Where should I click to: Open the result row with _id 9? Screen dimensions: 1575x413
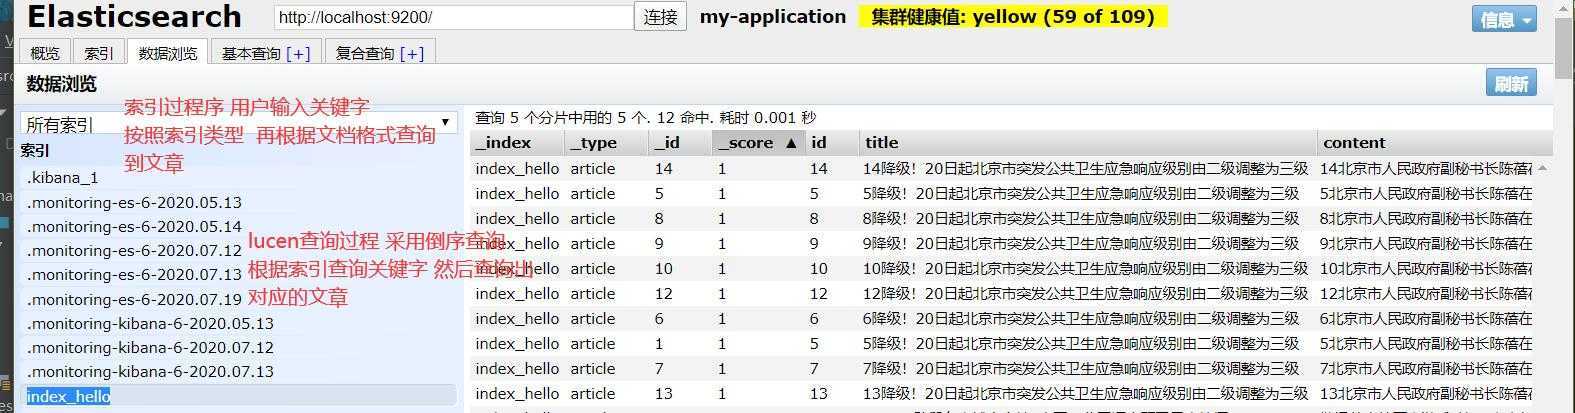[1003, 244]
